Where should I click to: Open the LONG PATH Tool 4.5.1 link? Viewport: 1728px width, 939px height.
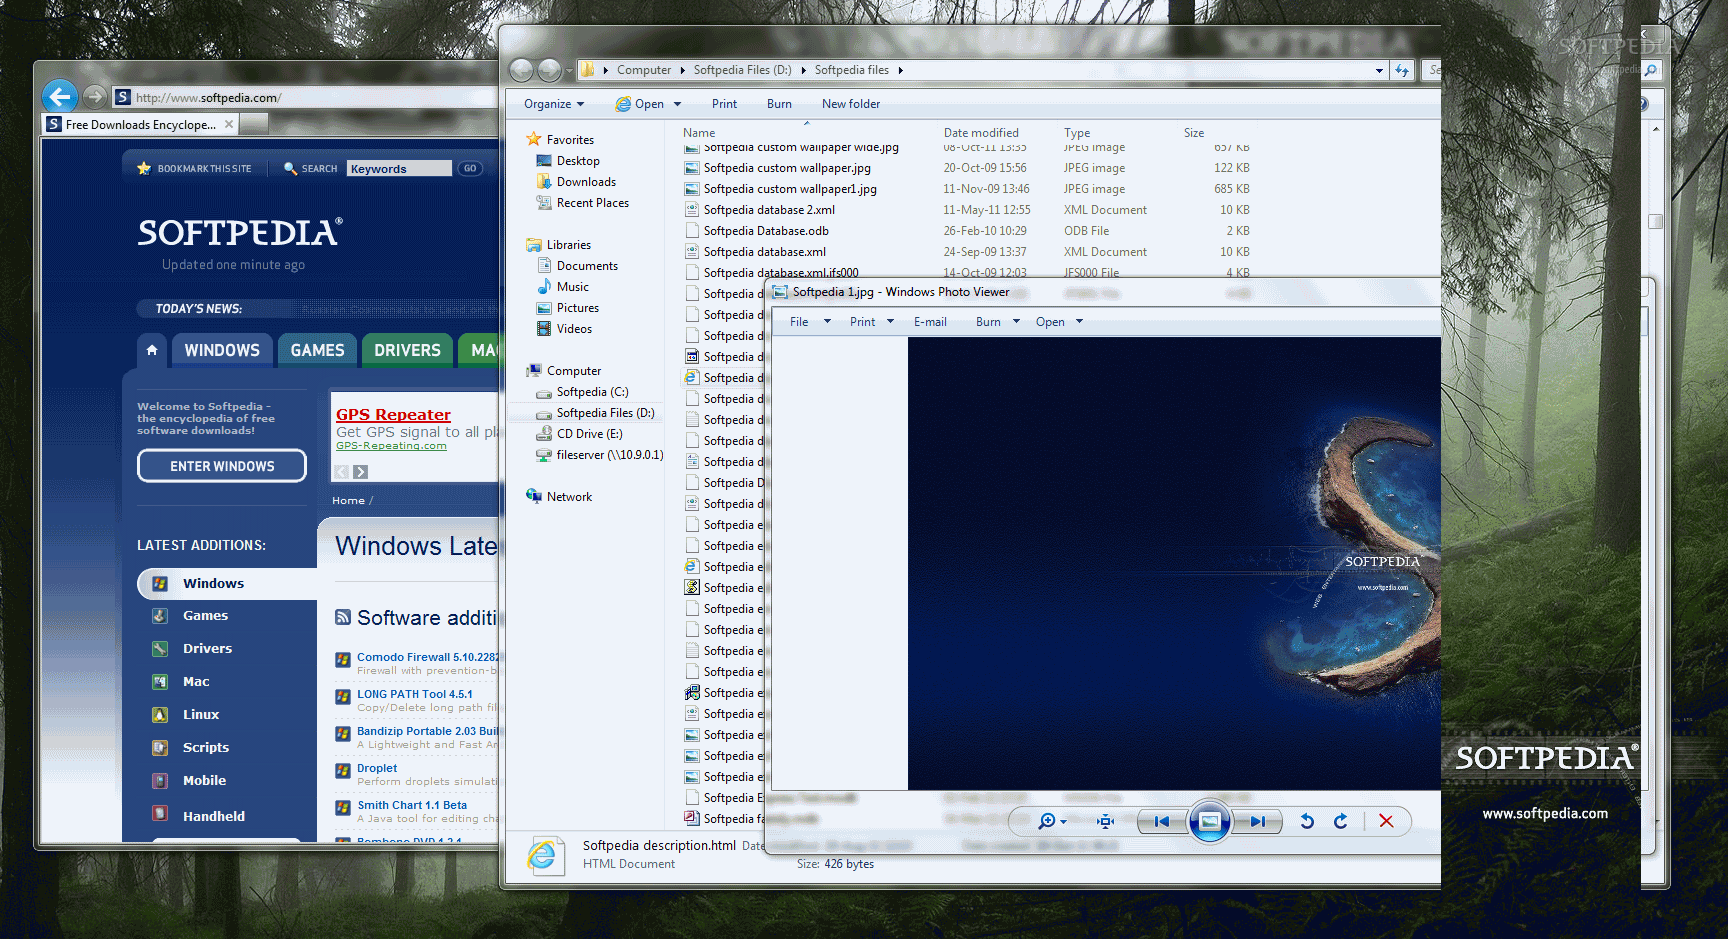[x=415, y=694]
